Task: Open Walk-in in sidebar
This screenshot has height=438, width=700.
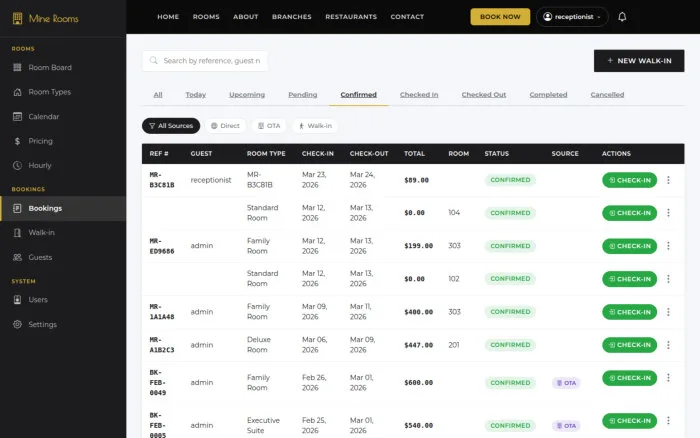Action: pos(63,233)
